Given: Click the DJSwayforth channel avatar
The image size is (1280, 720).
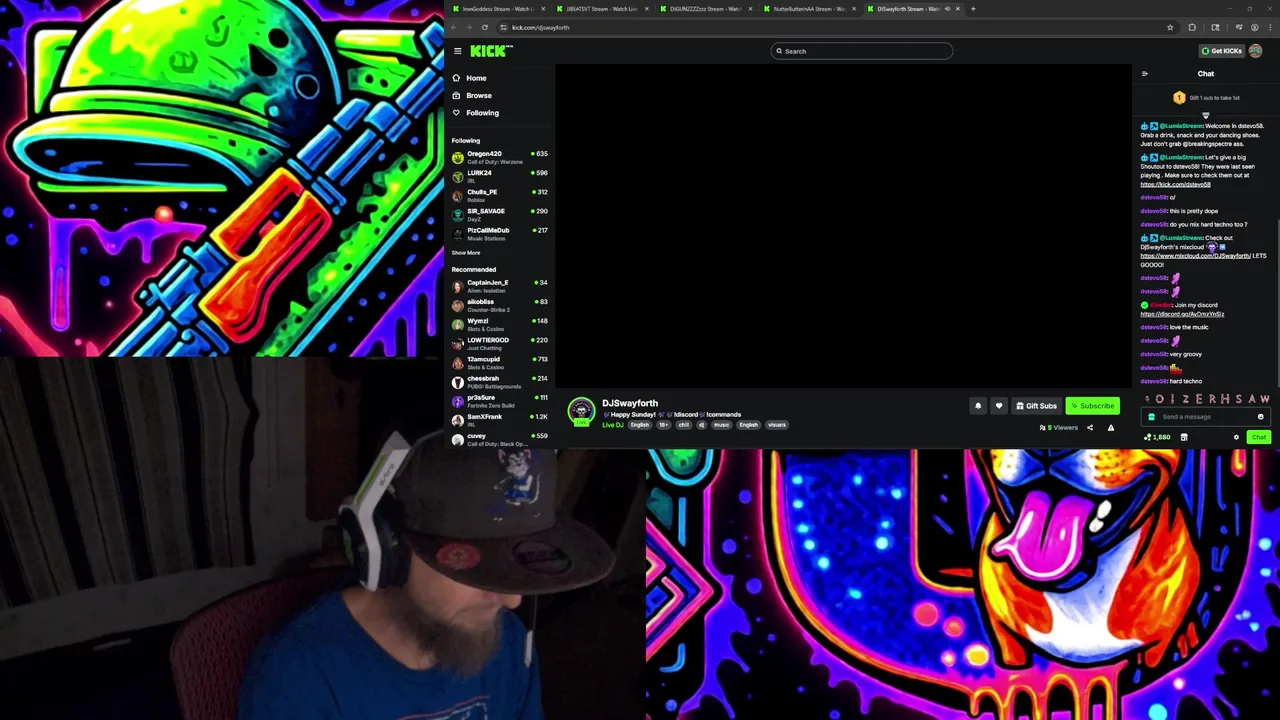Looking at the screenshot, I should pyautogui.click(x=581, y=411).
